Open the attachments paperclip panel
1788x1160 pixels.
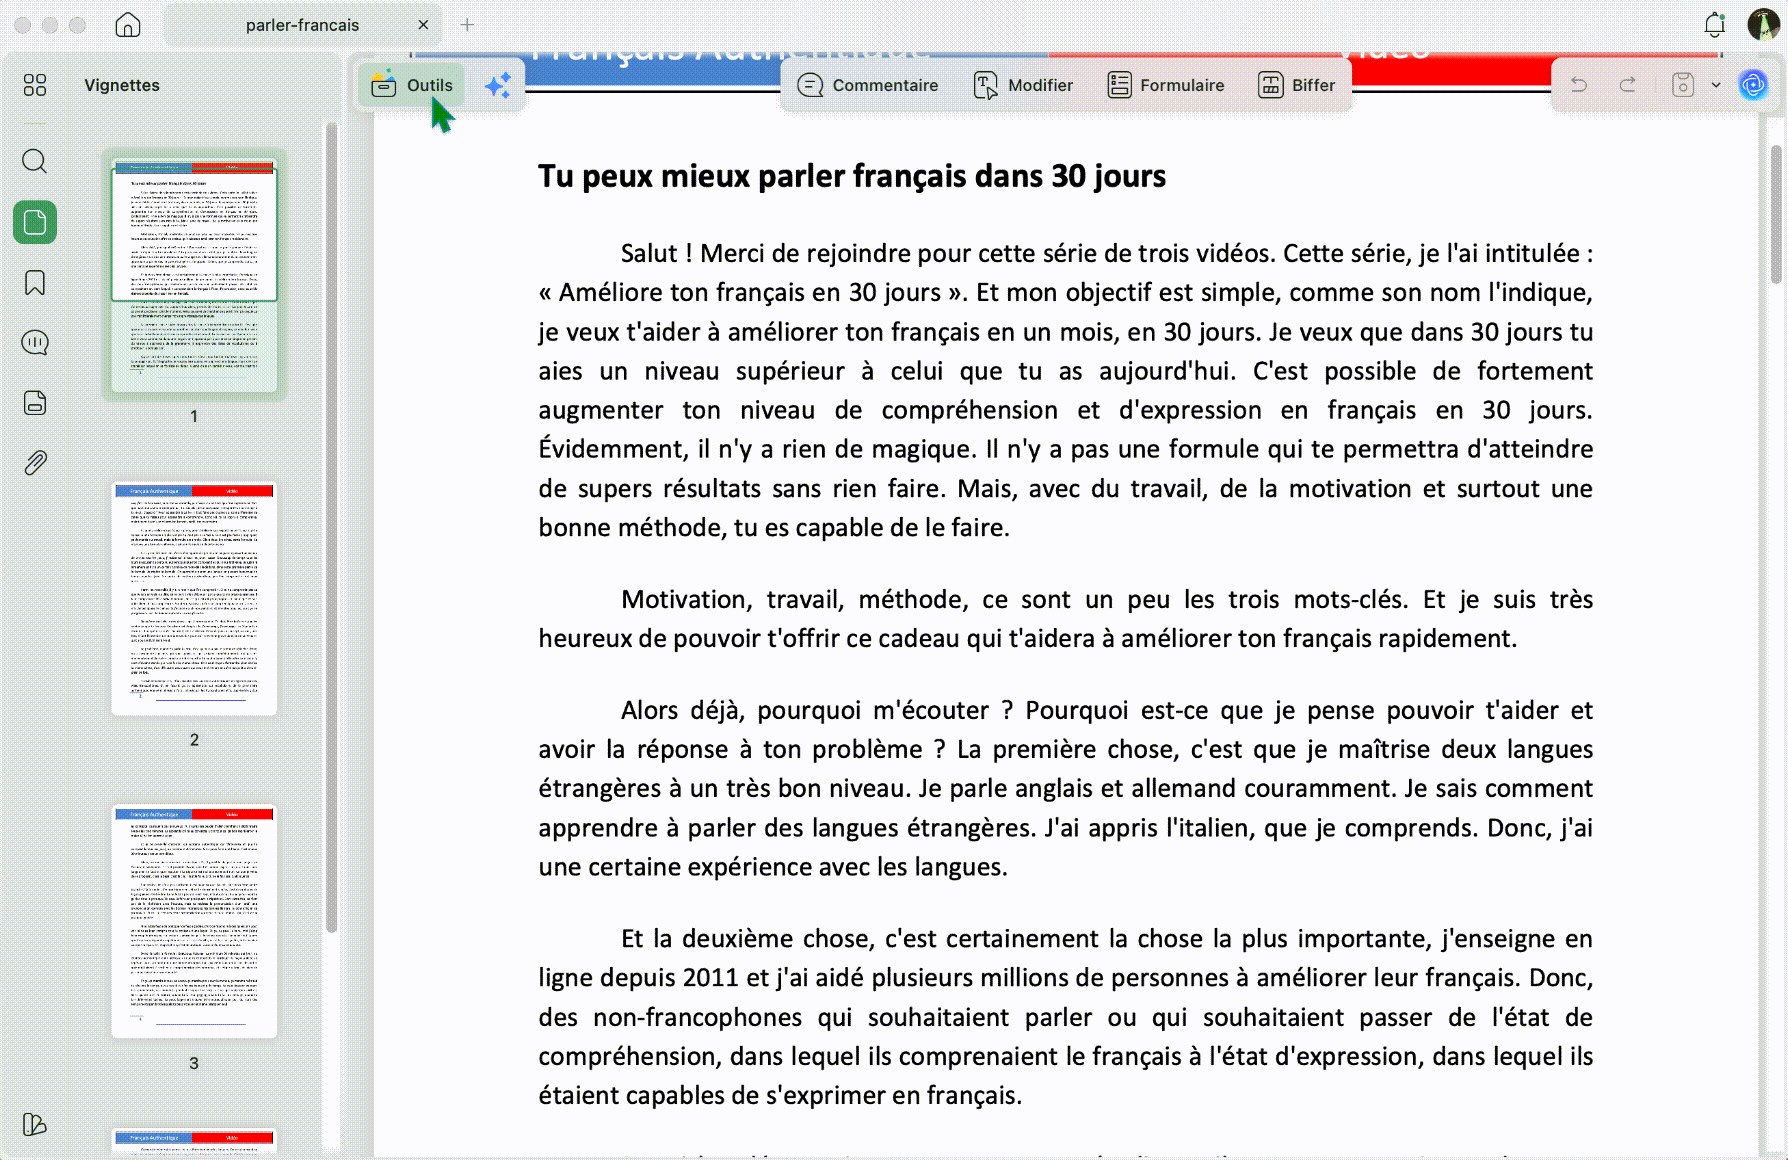(x=35, y=463)
